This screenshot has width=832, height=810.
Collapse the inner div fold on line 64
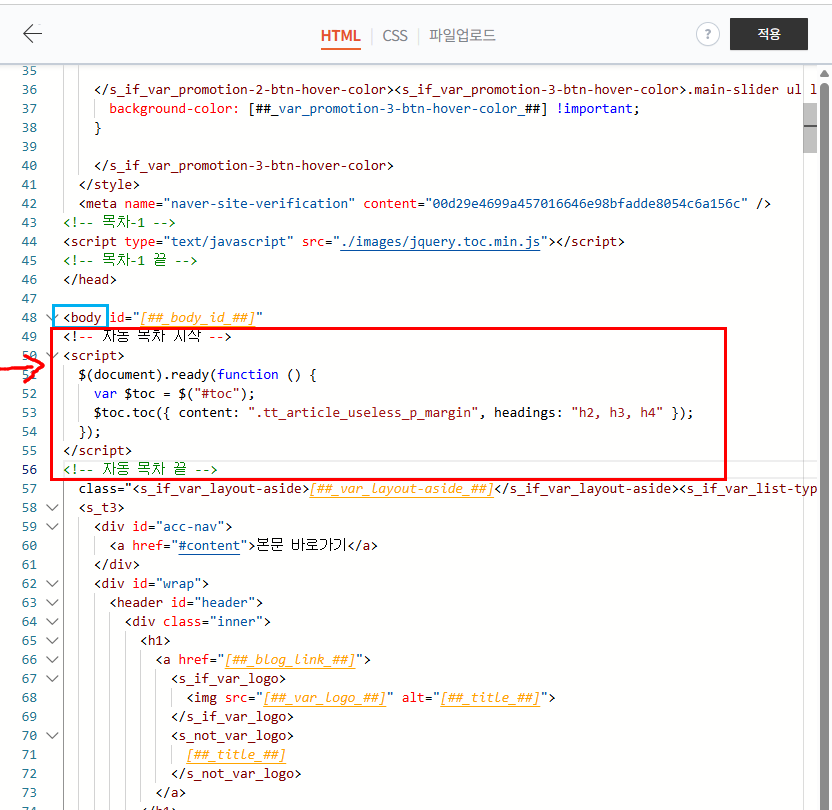[52, 622]
